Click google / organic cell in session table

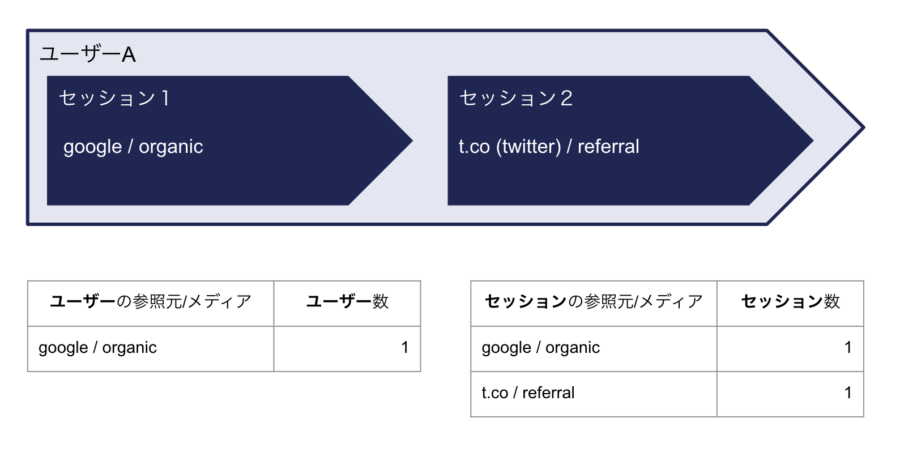point(541,348)
